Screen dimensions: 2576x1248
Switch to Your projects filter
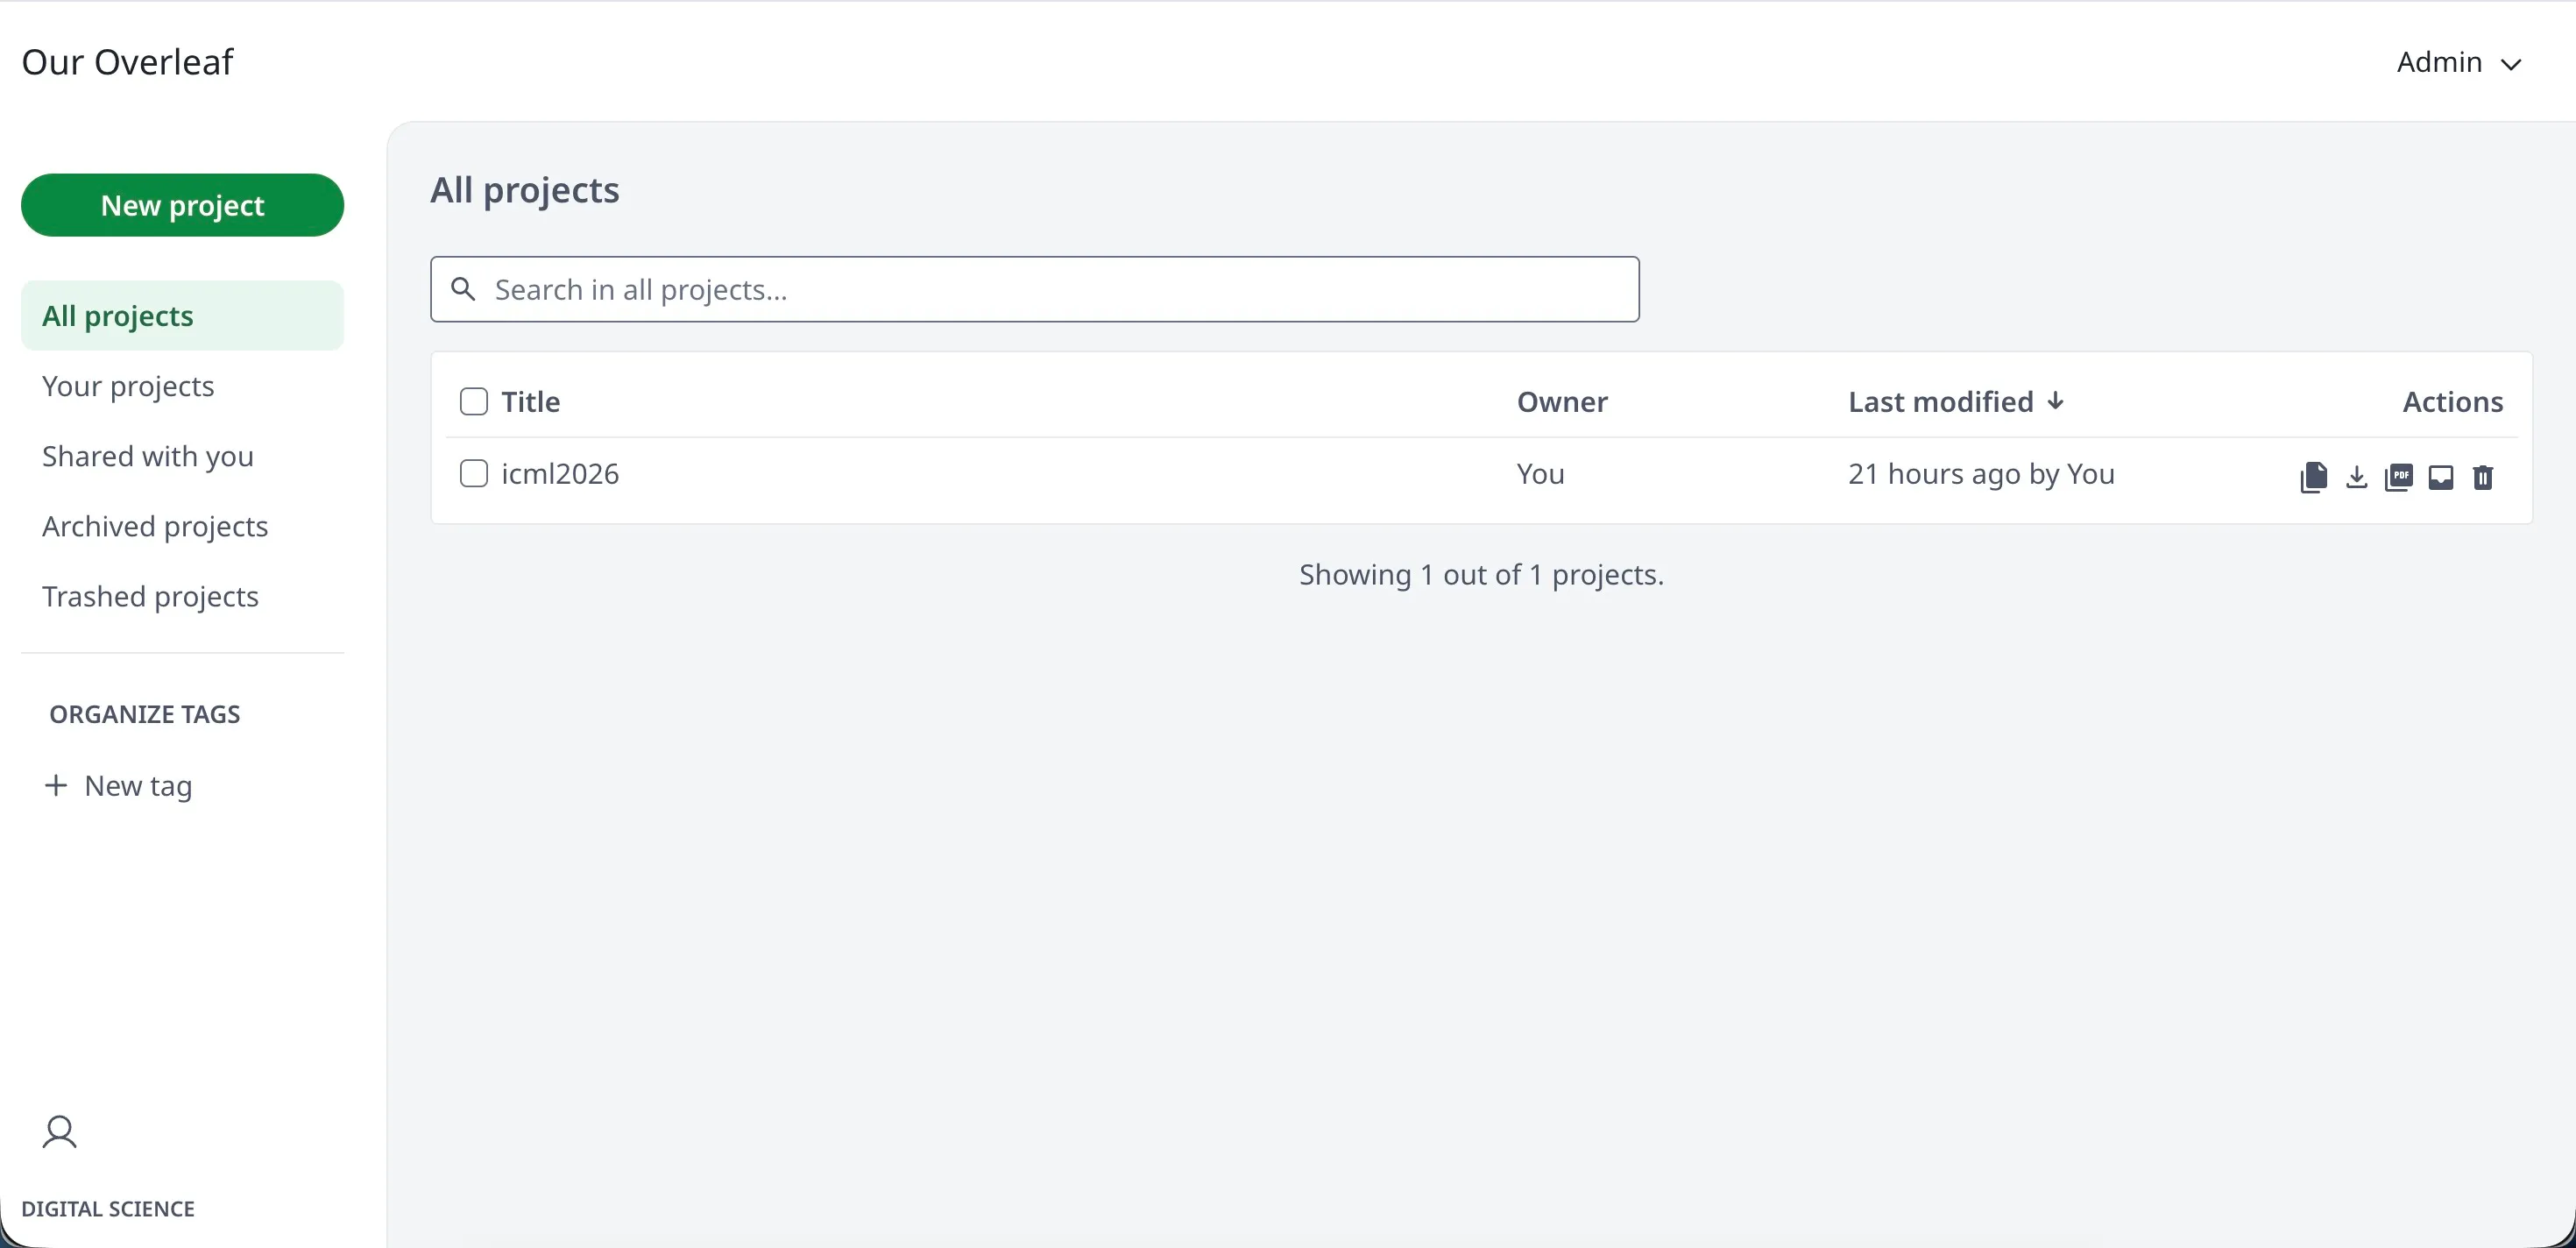pyautogui.click(x=128, y=386)
